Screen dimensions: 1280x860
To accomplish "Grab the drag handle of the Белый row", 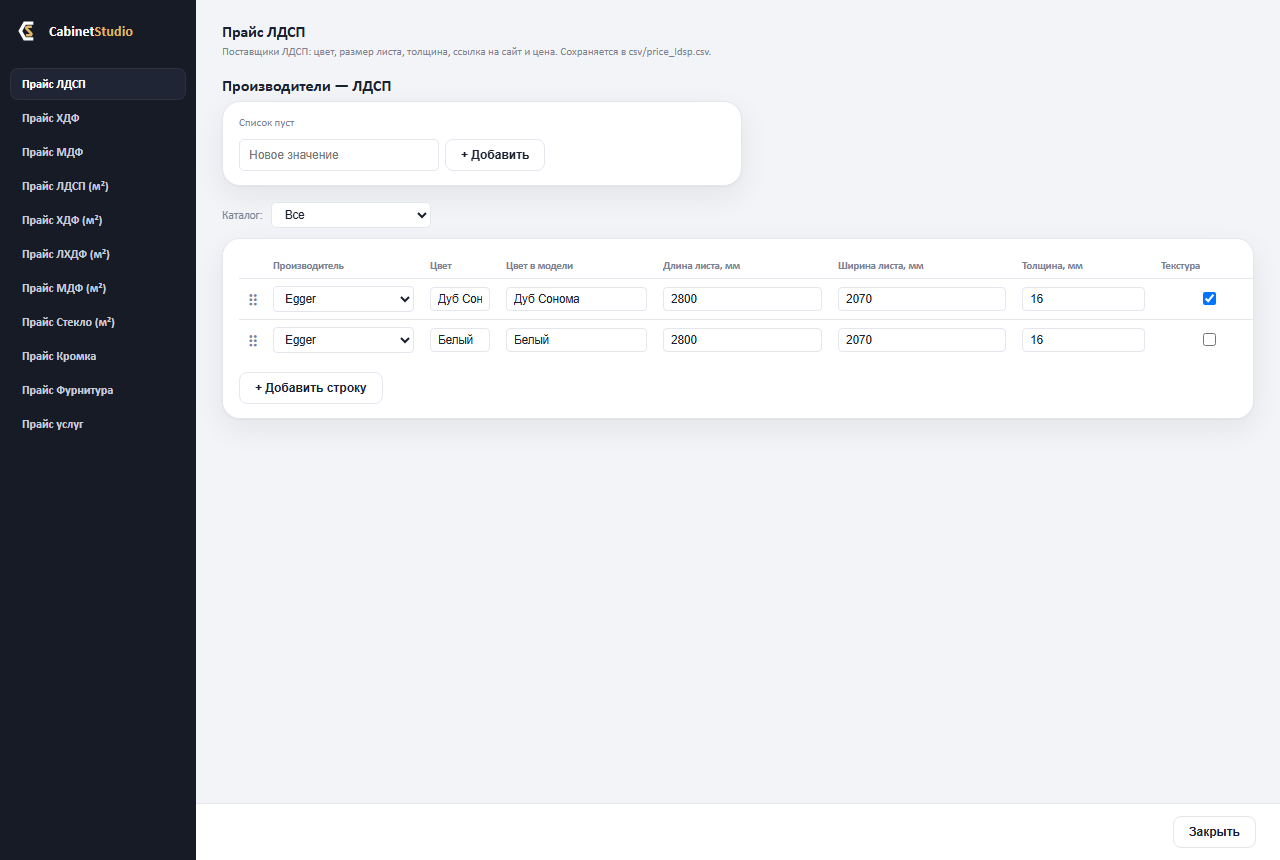I will [x=253, y=340].
